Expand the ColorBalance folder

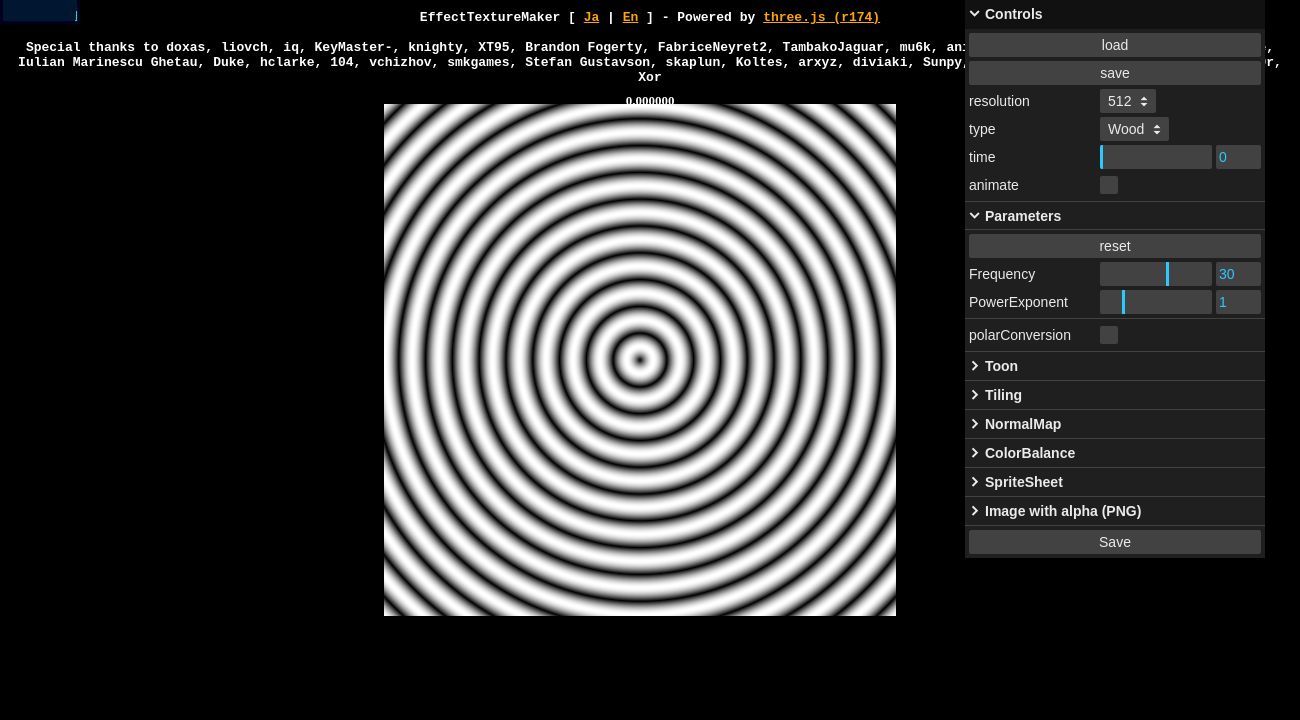tap(1029, 453)
